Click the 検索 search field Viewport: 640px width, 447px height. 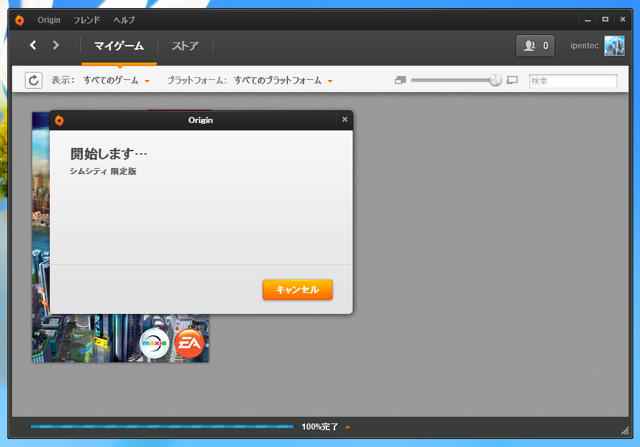(573, 81)
